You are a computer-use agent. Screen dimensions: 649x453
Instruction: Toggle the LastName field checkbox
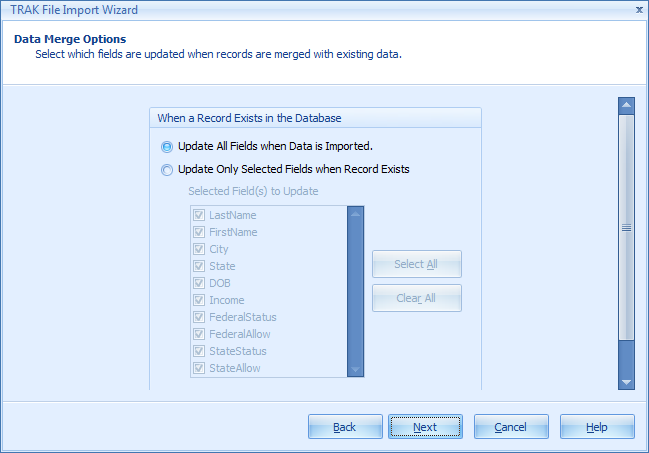[x=200, y=215]
